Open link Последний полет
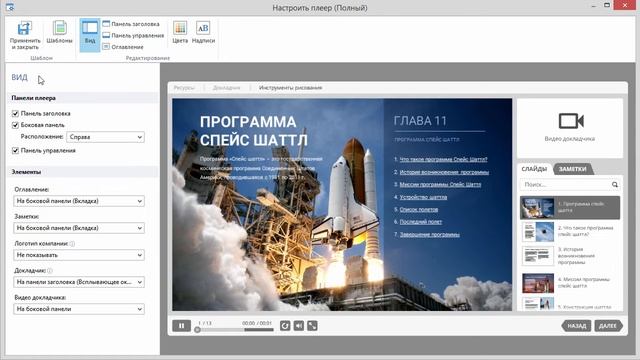 pos(421,222)
